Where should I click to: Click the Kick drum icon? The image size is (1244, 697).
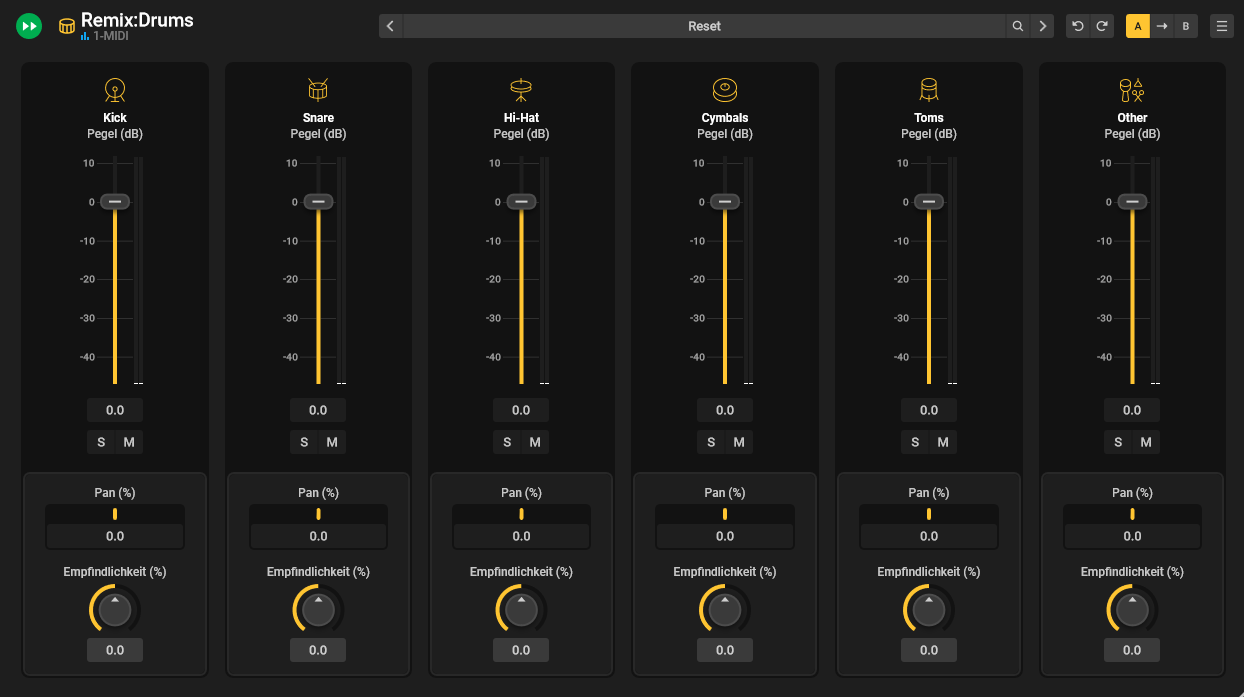click(115, 91)
